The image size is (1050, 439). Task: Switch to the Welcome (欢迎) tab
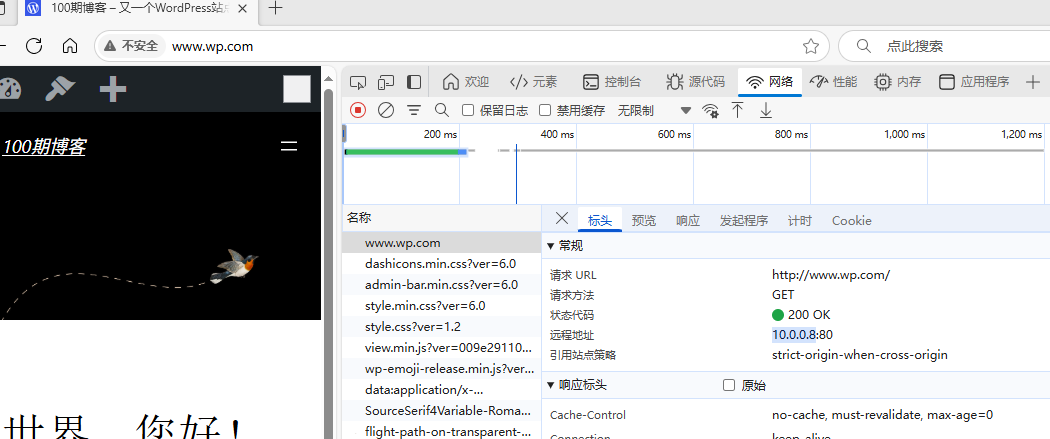(466, 82)
